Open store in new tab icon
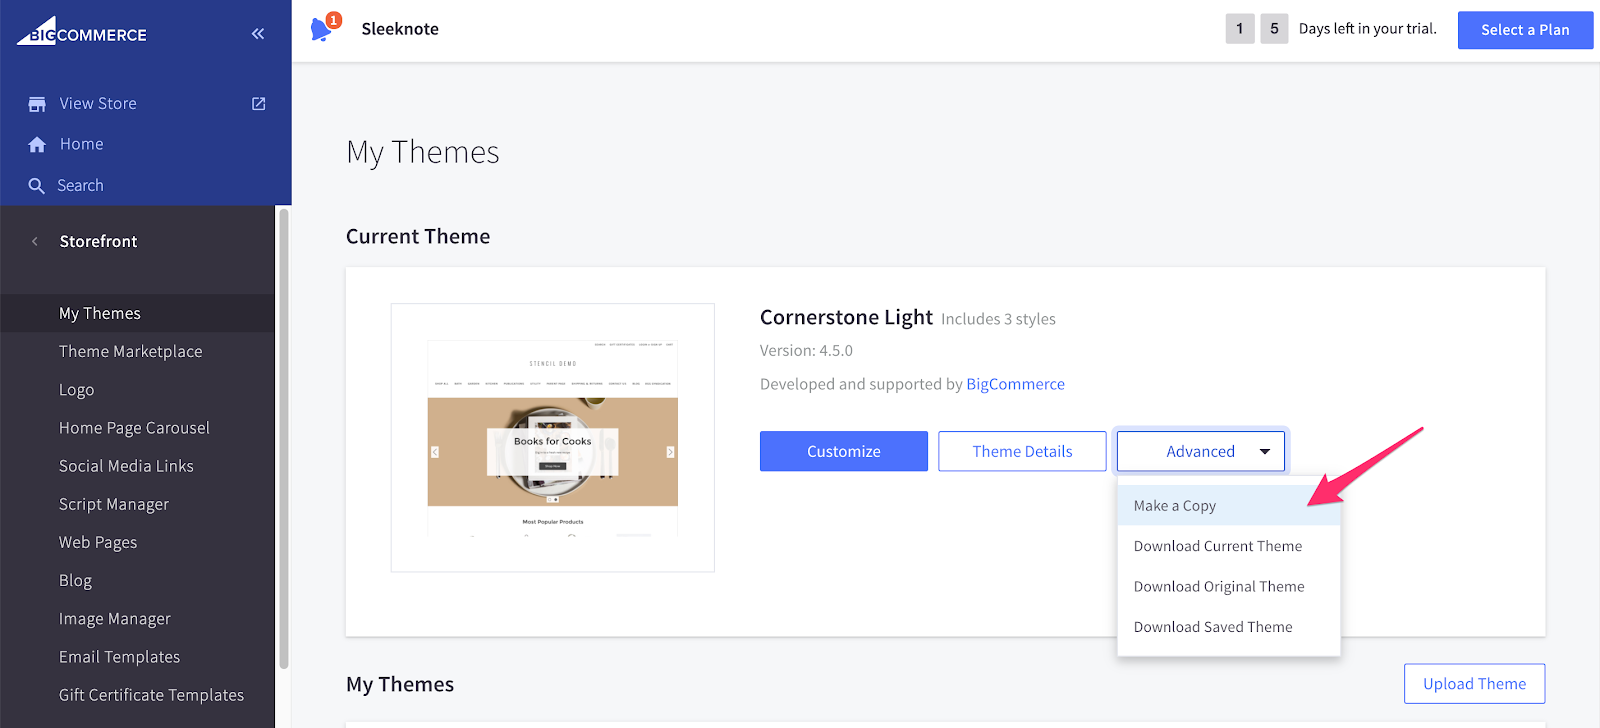 [259, 104]
